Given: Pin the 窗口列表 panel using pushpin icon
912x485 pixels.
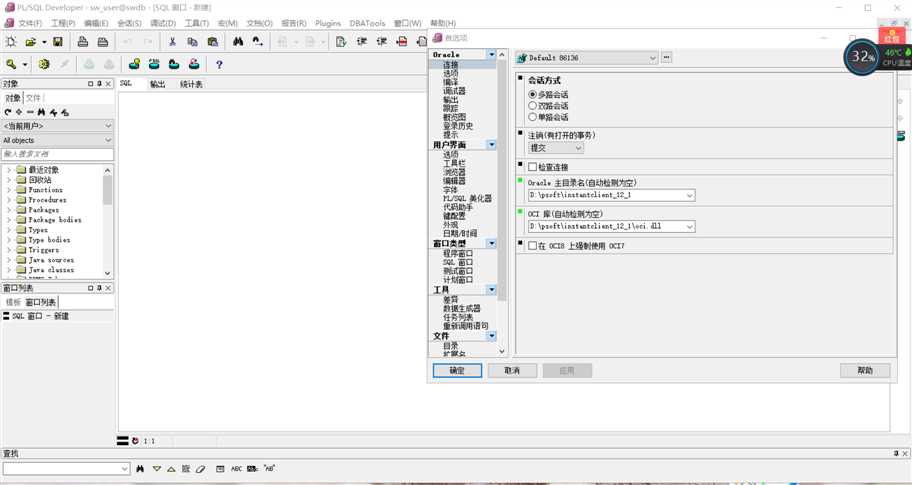Looking at the screenshot, I should (99, 288).
